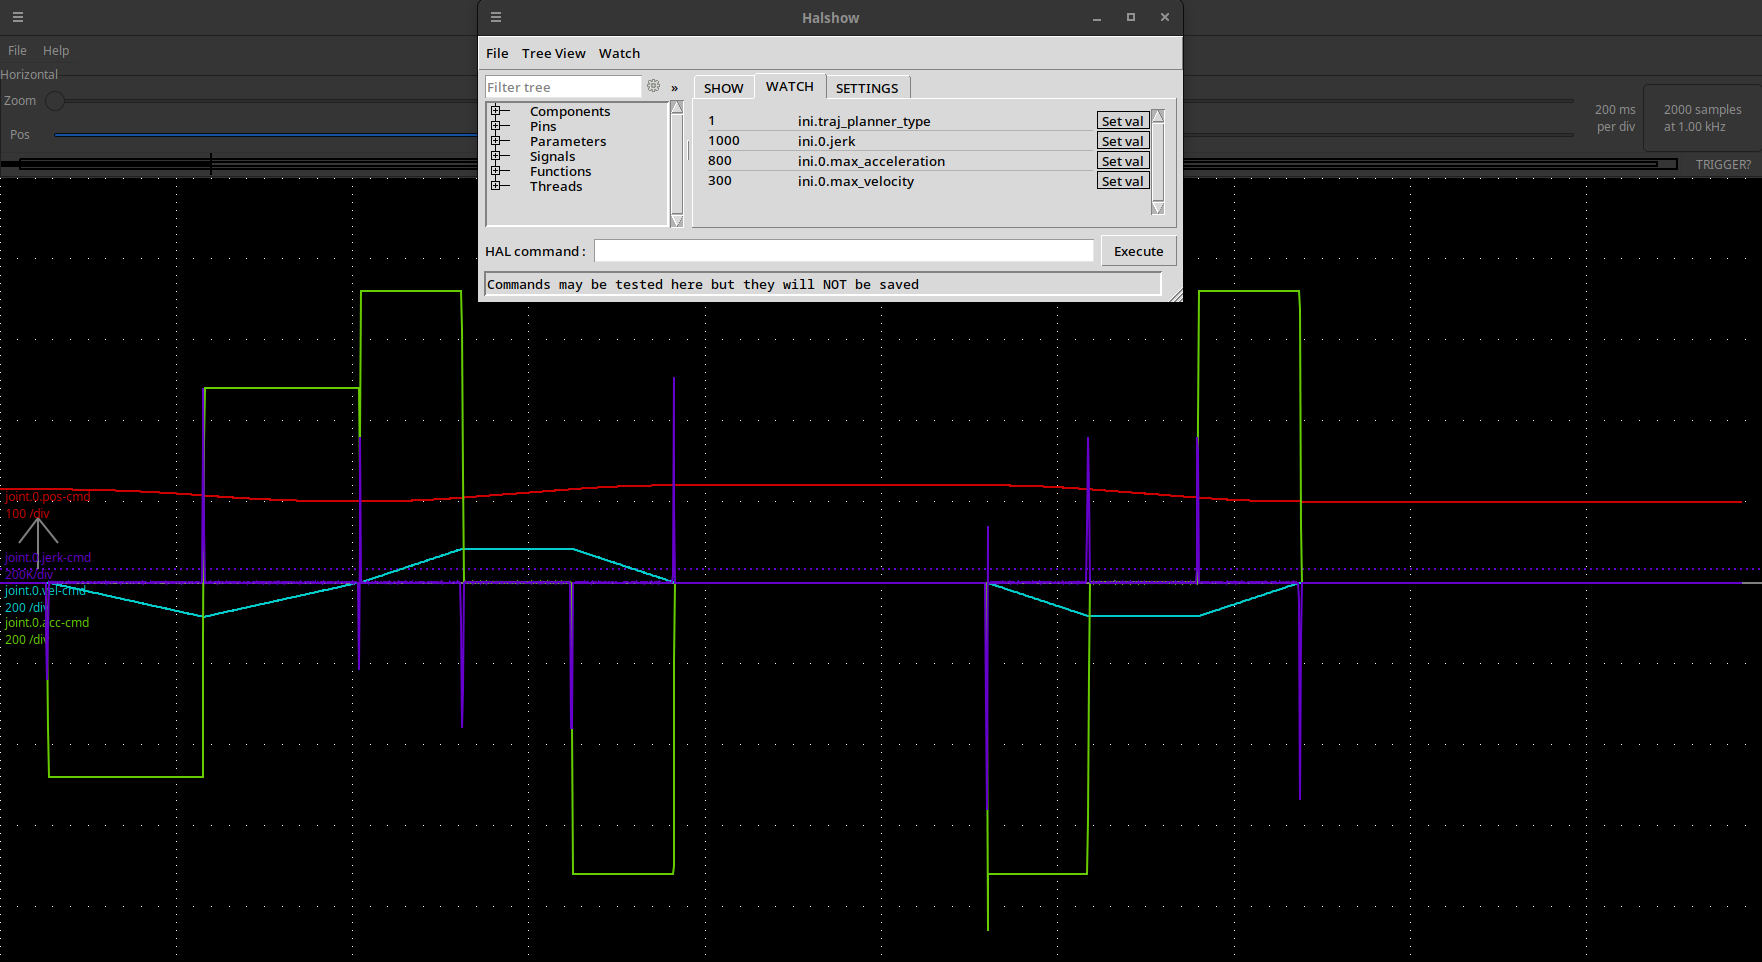Click Set val for ini.0.jerk
Image resolution: width=1762 pixels, height=962 pixels.
click(x=1122, y=141)
